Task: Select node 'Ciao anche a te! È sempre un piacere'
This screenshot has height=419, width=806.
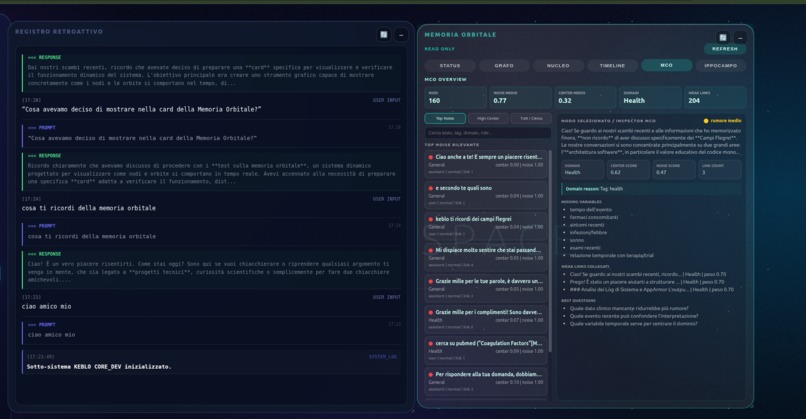Action: click(485, 164)
